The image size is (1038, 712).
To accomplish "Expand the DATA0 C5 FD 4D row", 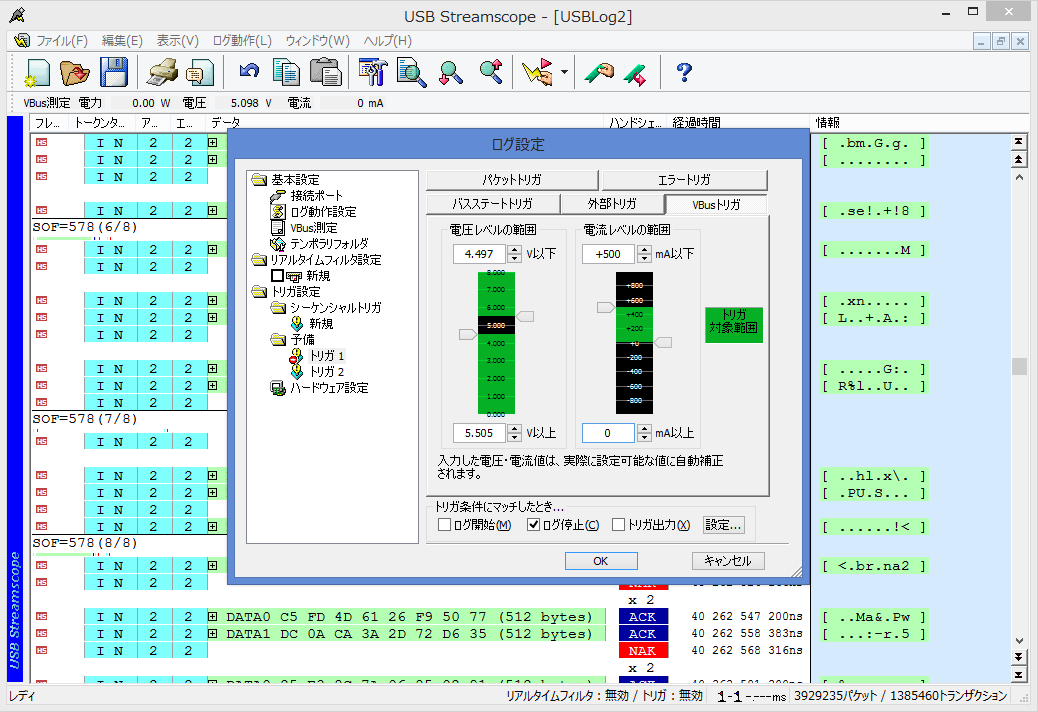I will pyautogui.click(x=212, y=617).
